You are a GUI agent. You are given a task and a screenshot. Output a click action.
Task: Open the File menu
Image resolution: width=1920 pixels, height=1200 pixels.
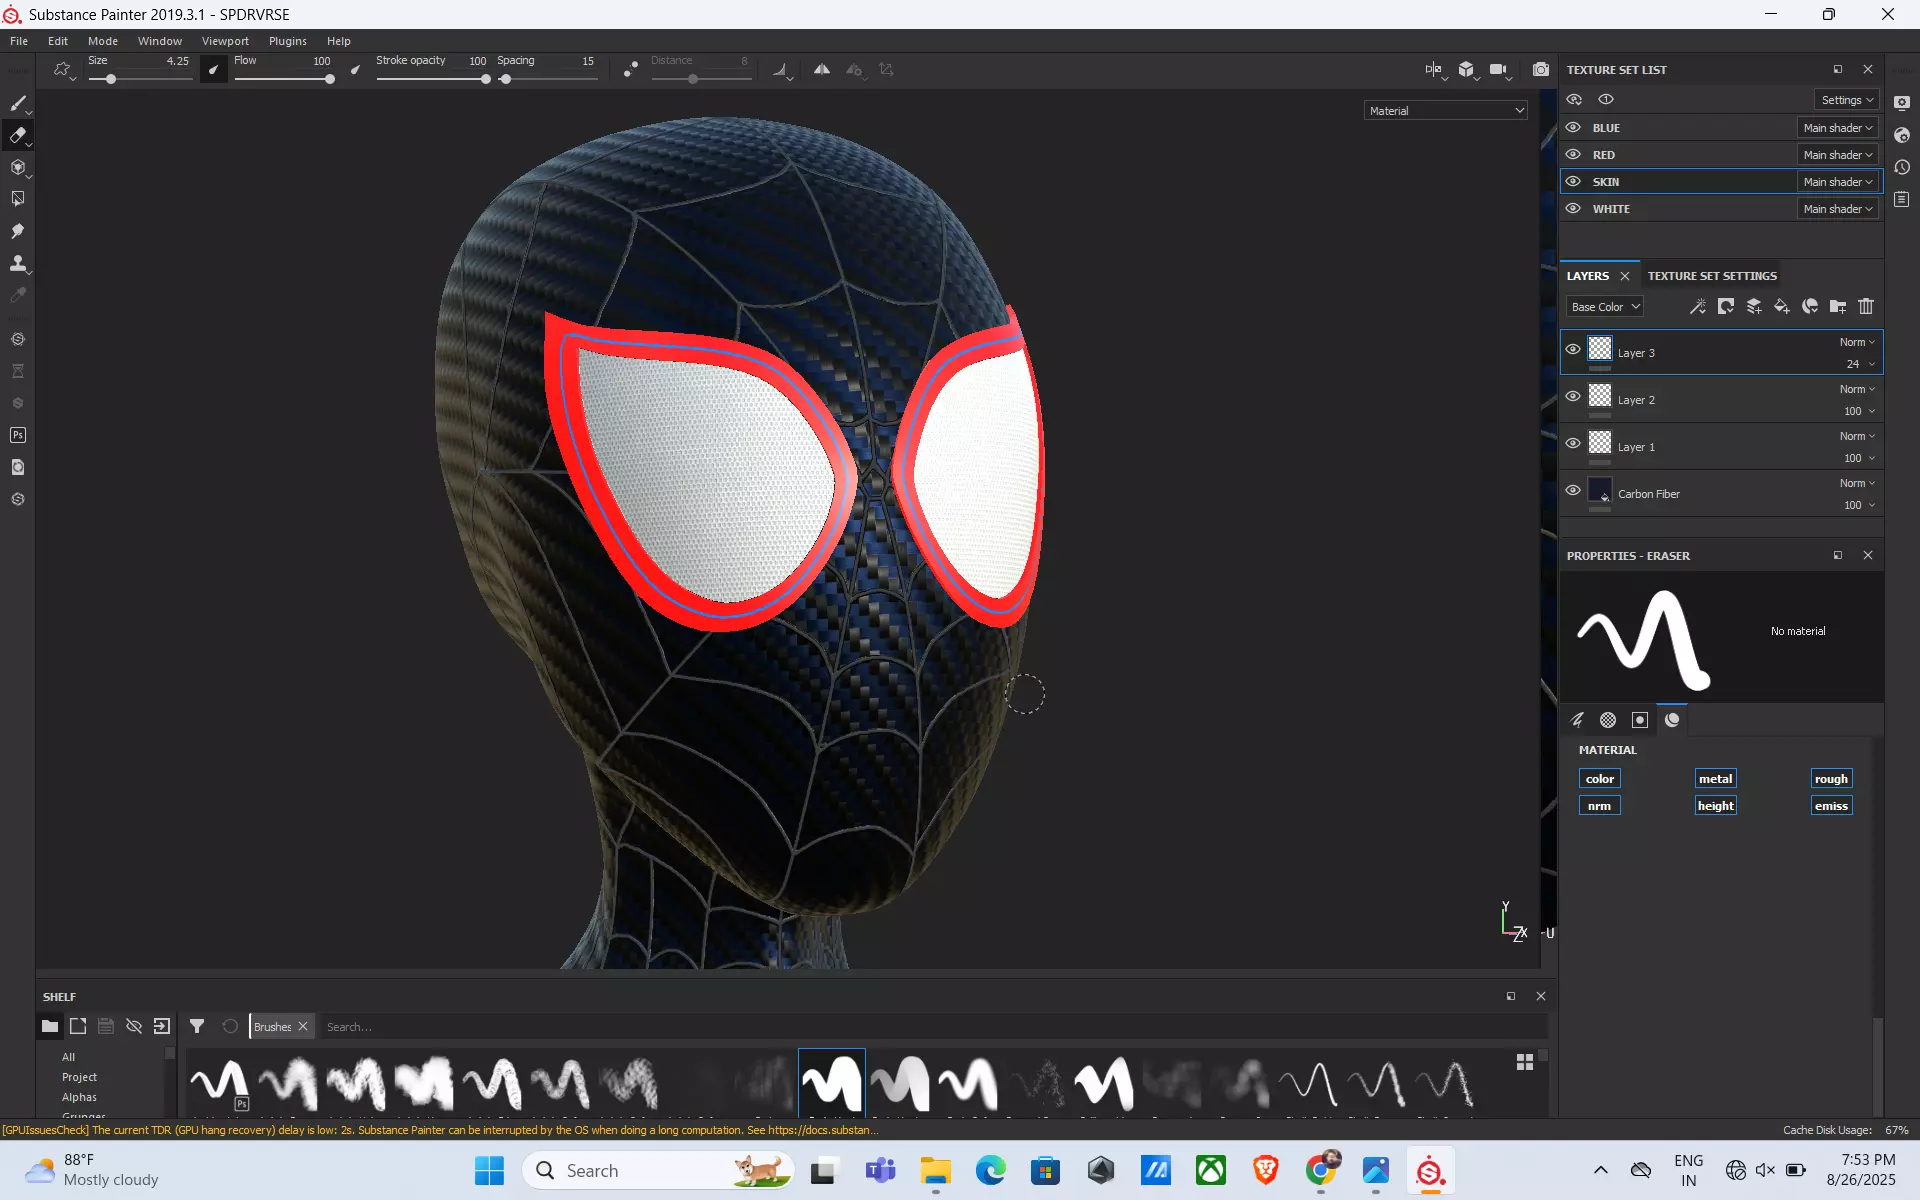(x=19, y=41)
